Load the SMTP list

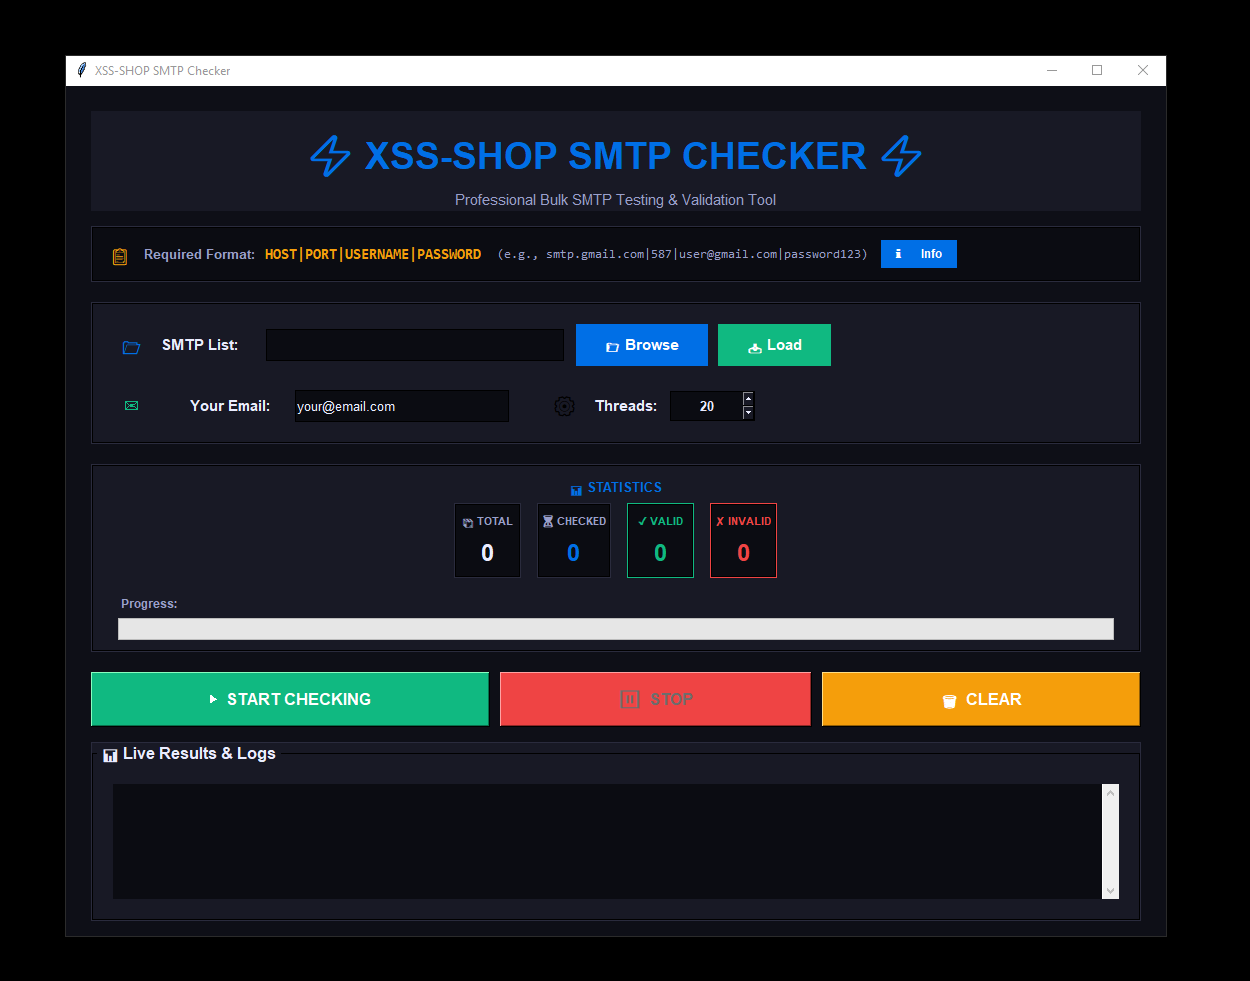(x=774, y=344)
